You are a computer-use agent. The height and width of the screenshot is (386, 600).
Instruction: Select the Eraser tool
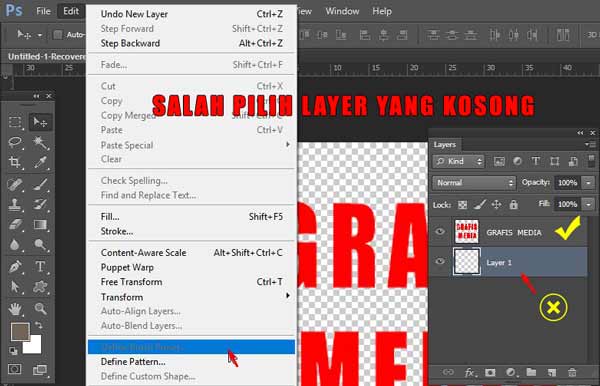point(15,224)
